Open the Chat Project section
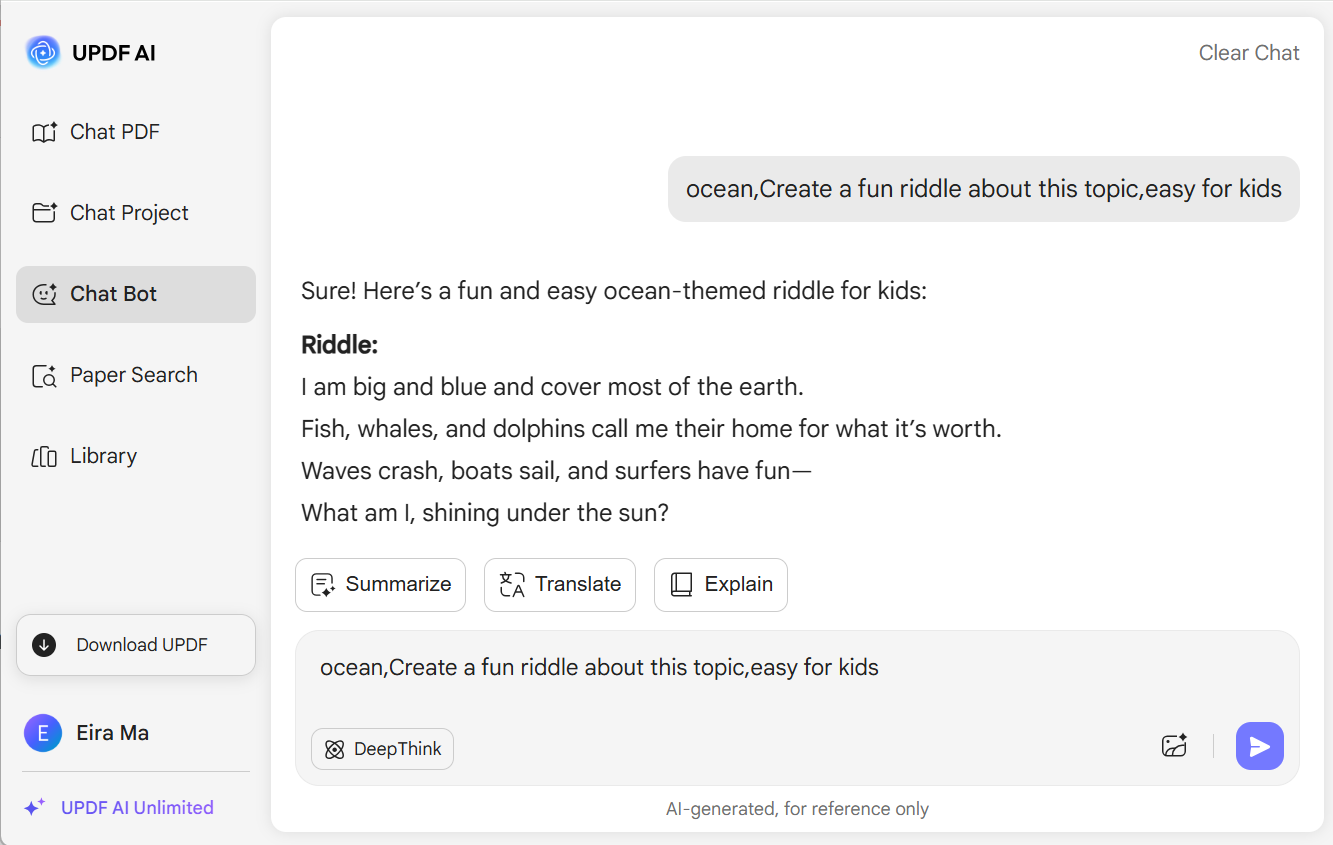The width and height of the screenshot is (1333, 845). pos(136,213)
